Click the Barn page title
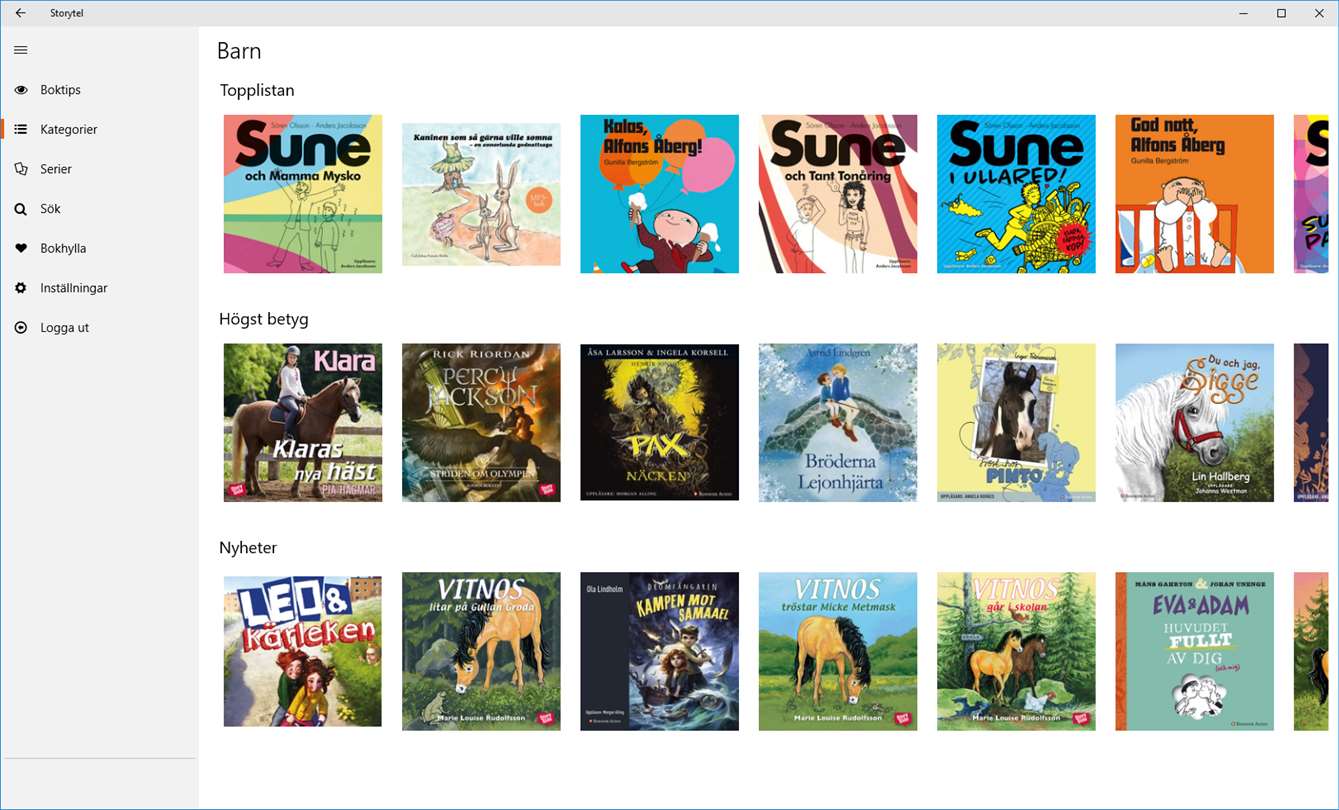This screenshot has width=1339, height=810. (239, 51)
